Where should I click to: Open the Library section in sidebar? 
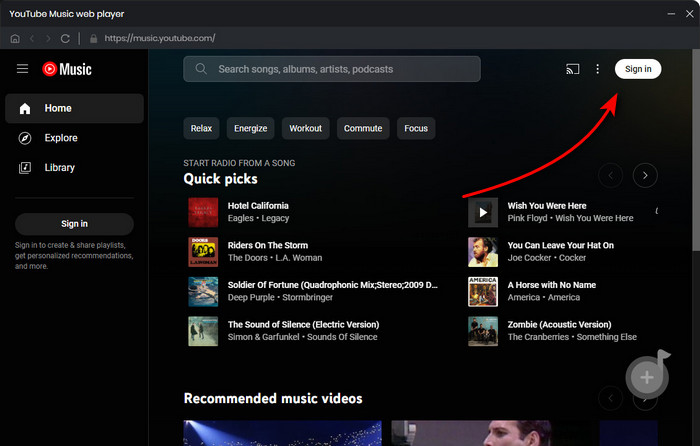(x=59, y=168)
